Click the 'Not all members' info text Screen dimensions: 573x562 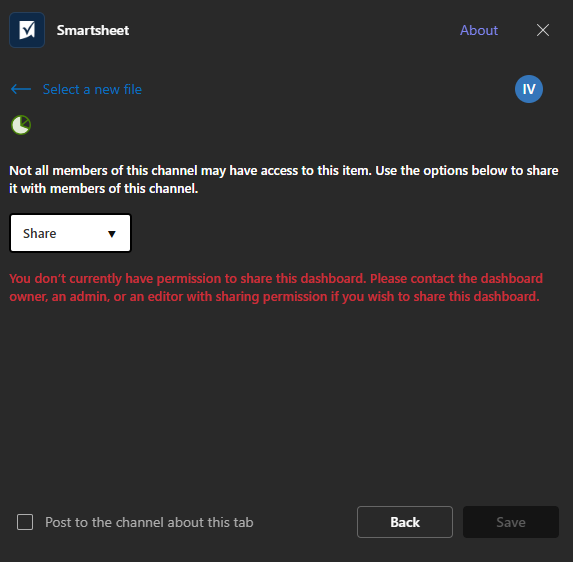[x=284, y=179]
